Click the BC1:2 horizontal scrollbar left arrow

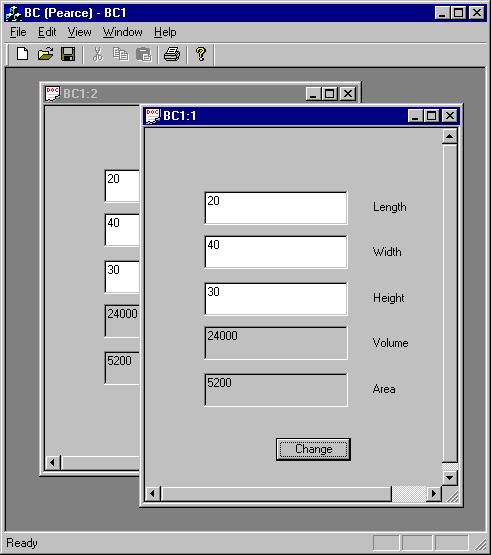pyautogui.click(x=53, y=462)
